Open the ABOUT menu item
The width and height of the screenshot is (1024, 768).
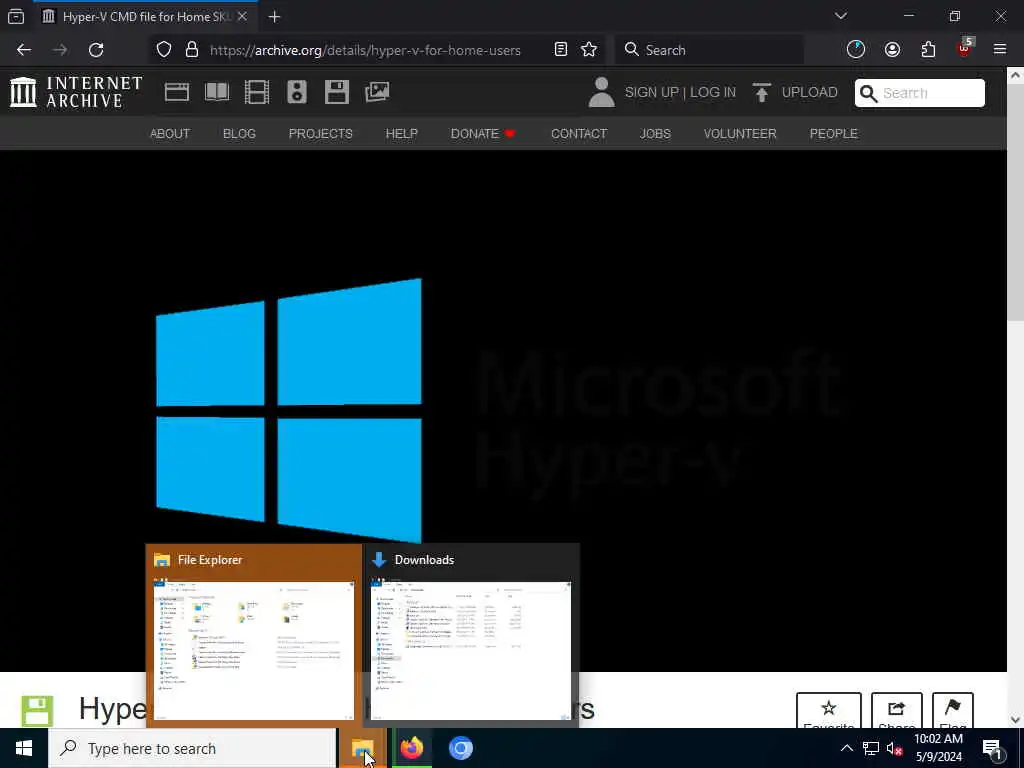(170, 133)
